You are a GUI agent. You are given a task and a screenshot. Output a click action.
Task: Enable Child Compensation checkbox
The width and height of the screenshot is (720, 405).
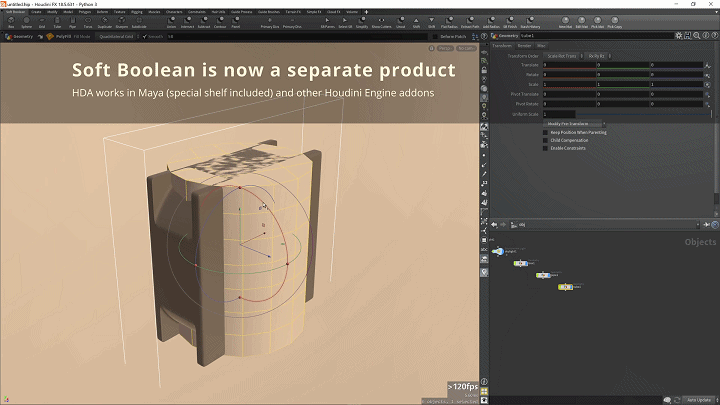pyautogui.click(x=546, y=140)
